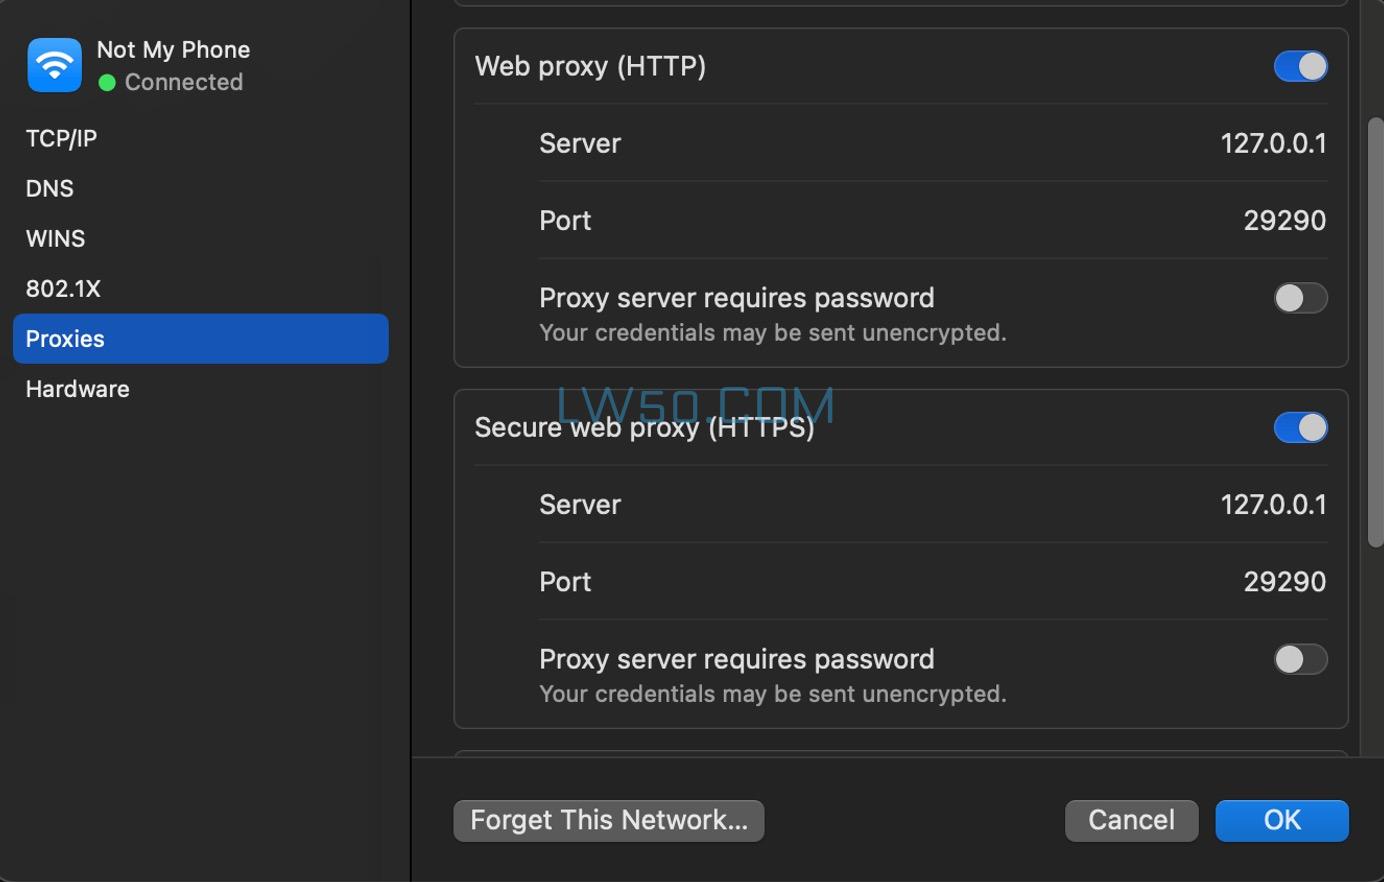
Task: Open the TCP/IP section
Action: click(61, 139)
